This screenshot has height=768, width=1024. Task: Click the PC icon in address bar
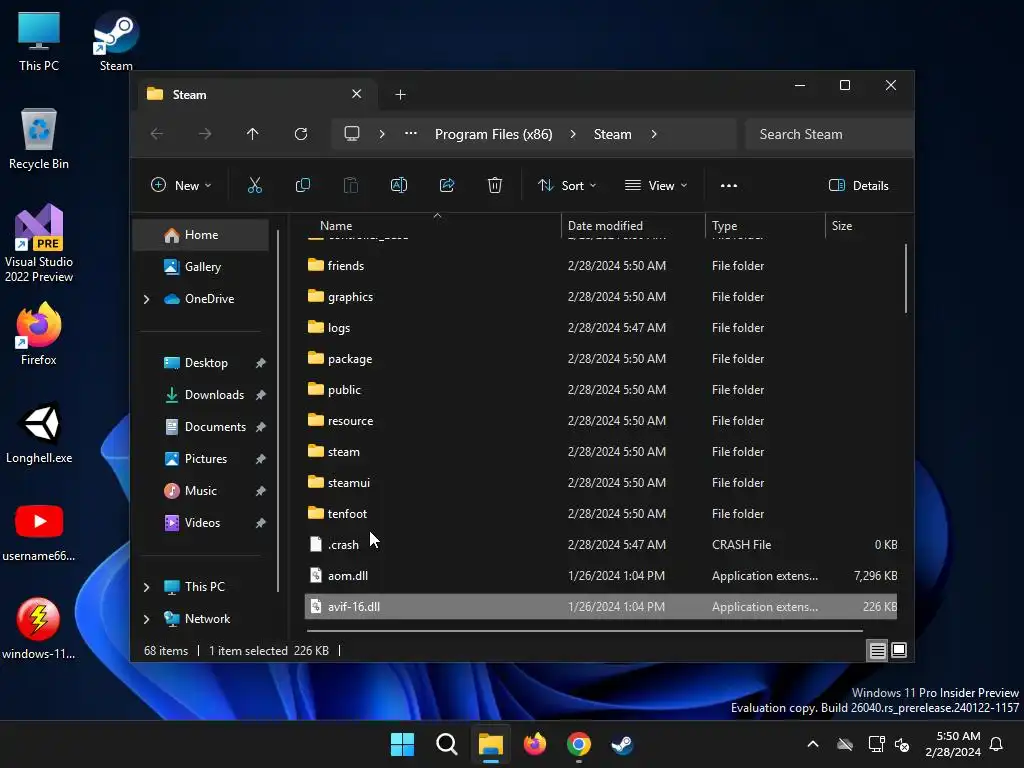[352, 134]
